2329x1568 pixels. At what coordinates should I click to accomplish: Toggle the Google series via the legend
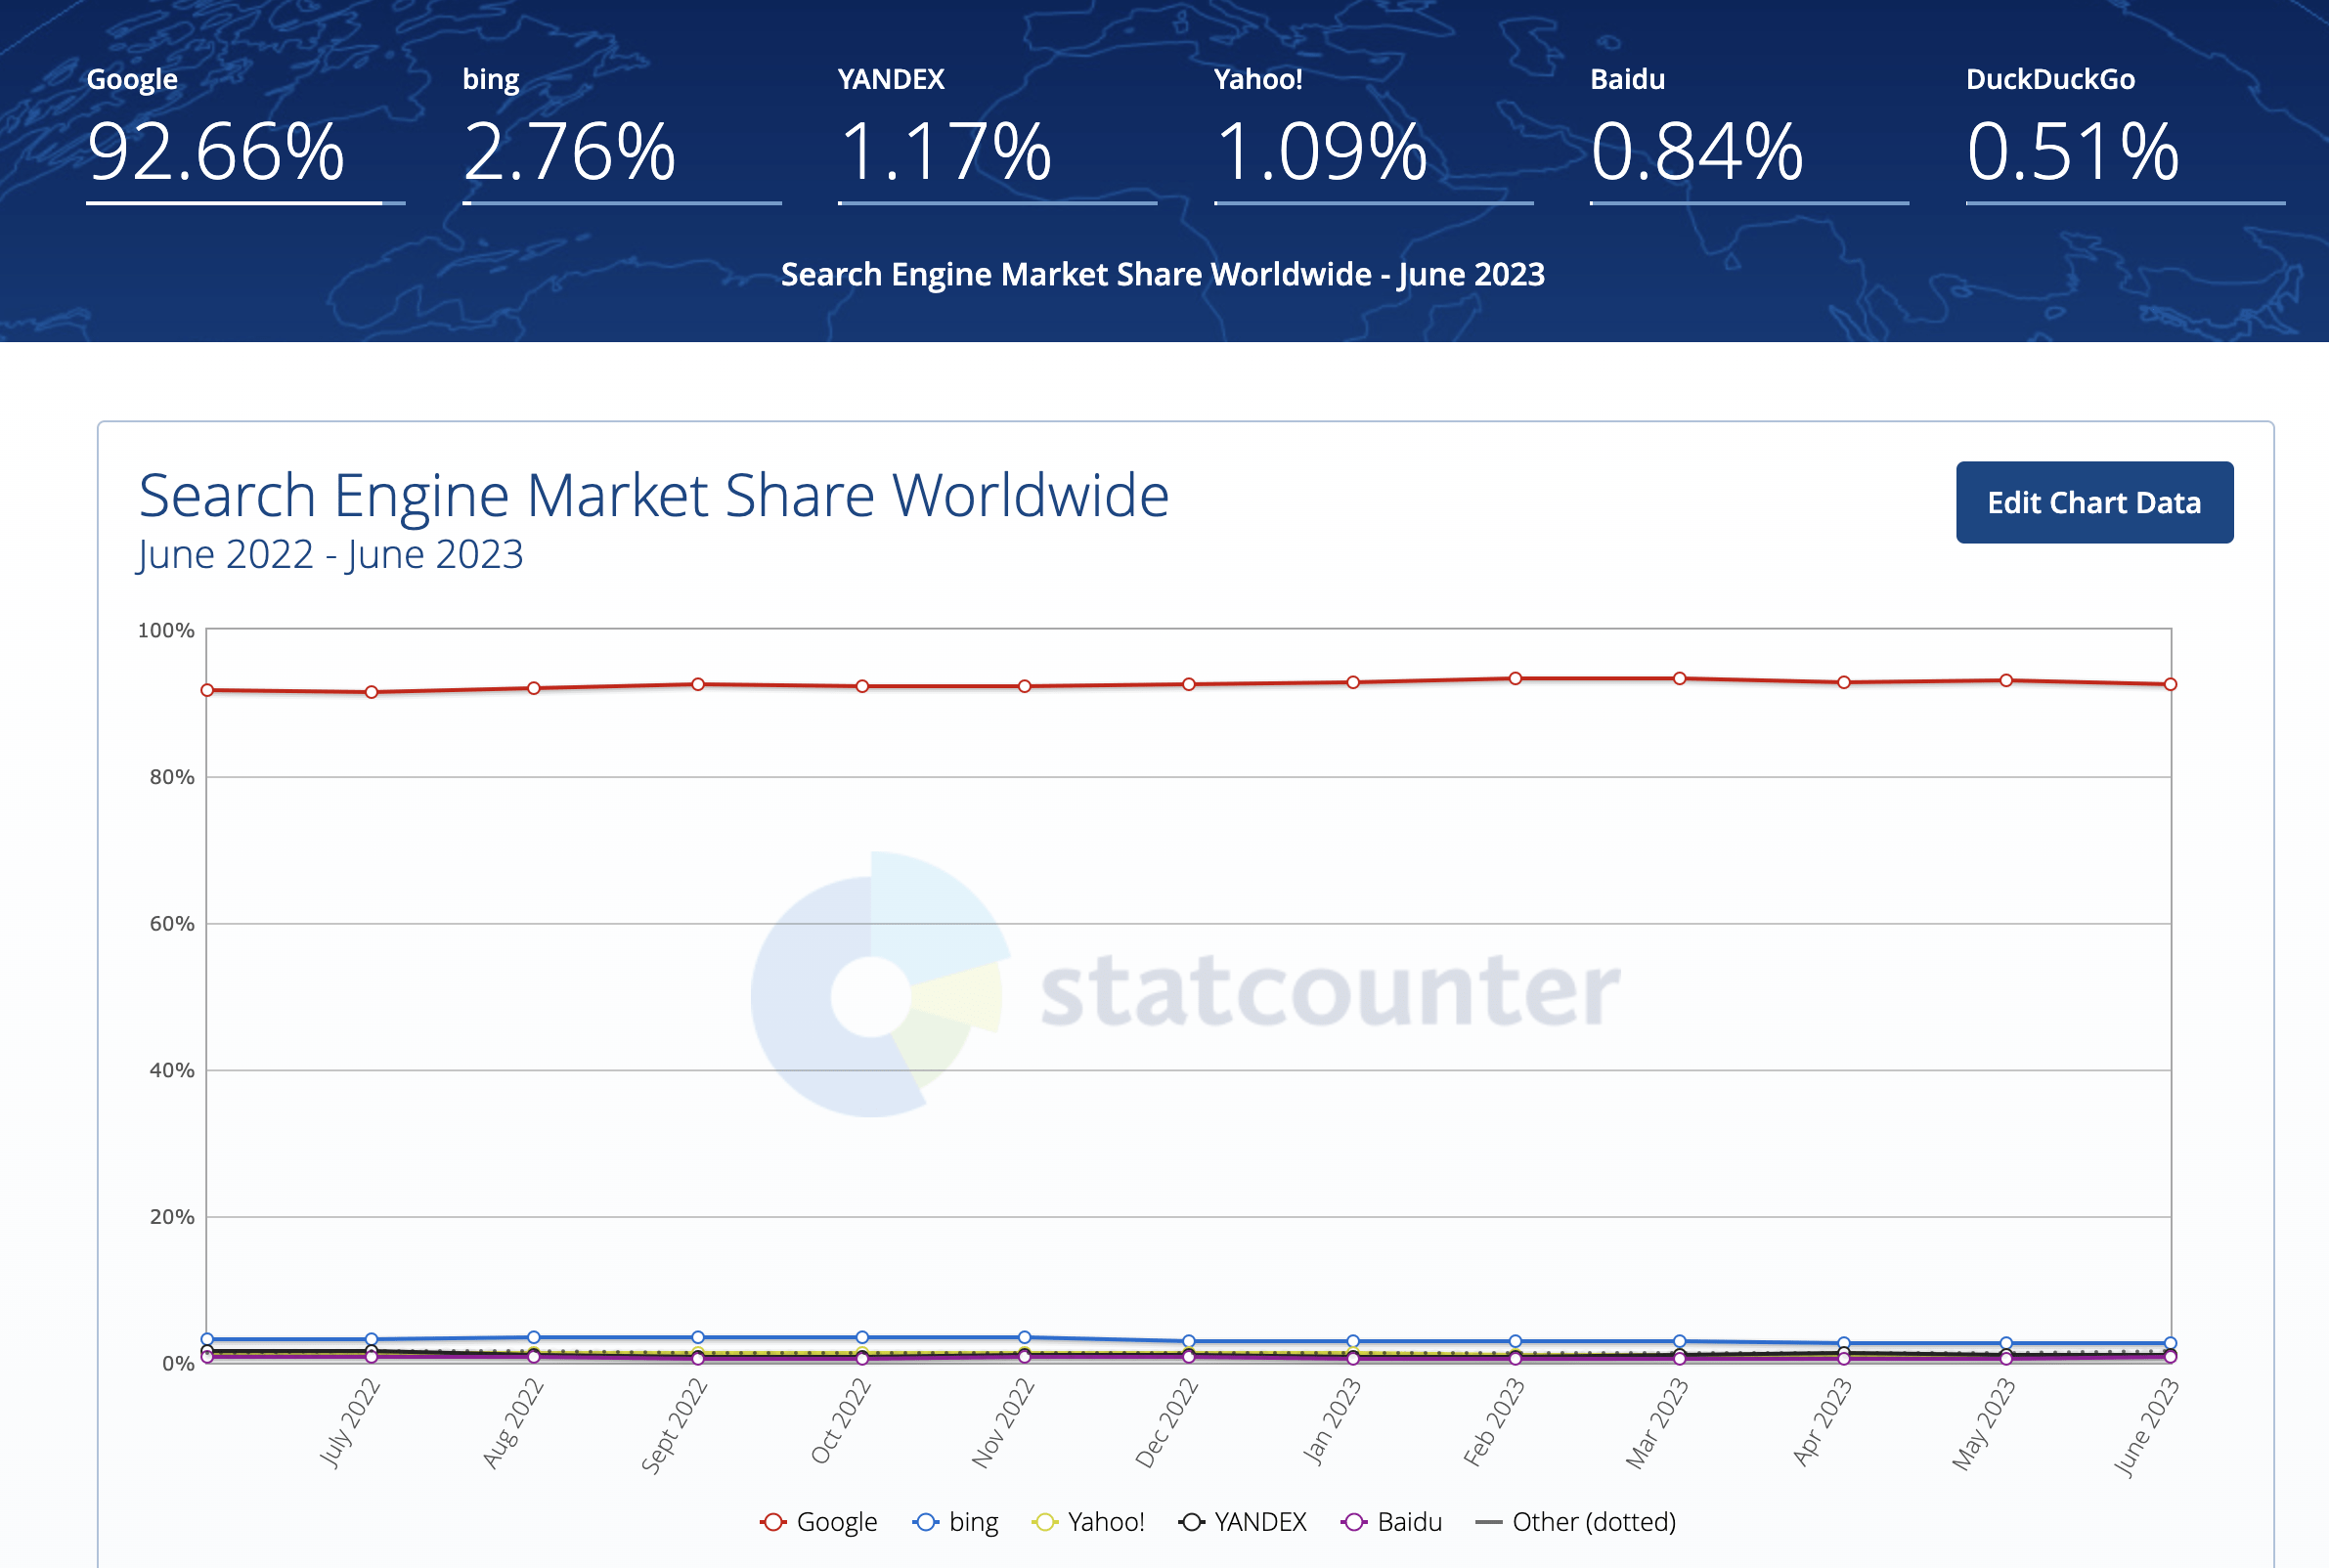click(x=820, y=1521)
